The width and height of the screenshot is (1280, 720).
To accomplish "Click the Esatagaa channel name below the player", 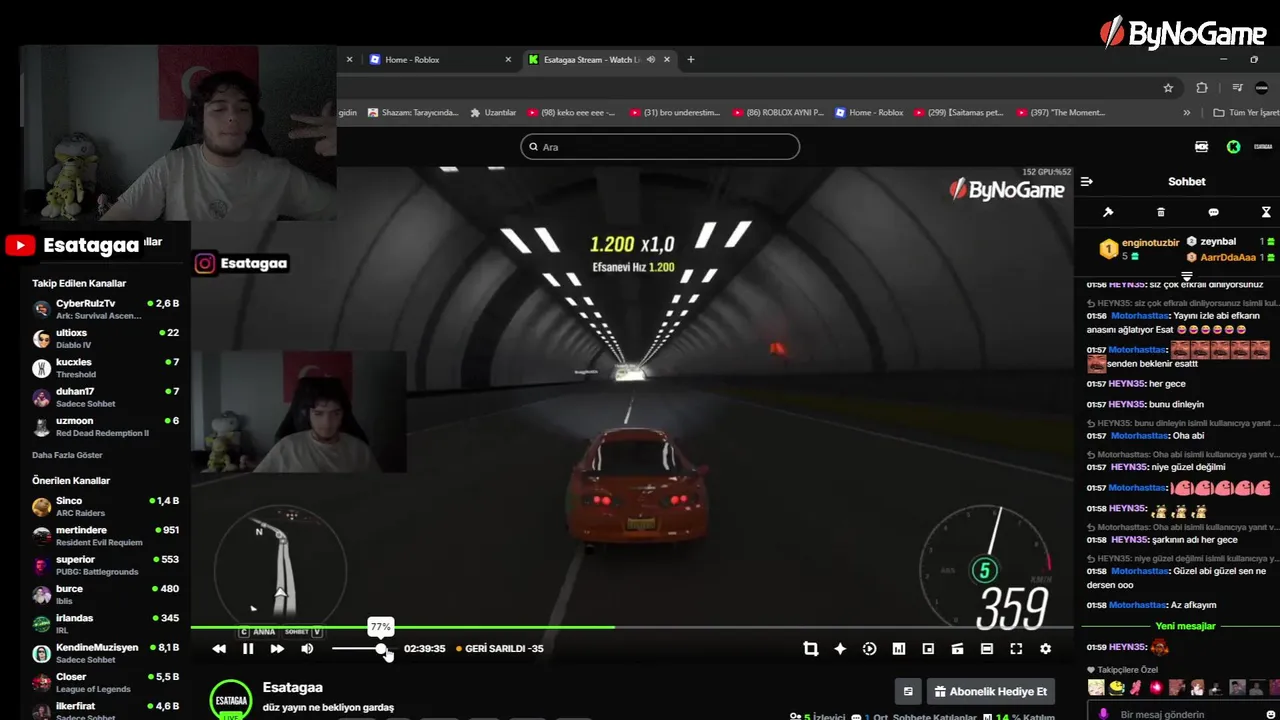I will [292, 688].
